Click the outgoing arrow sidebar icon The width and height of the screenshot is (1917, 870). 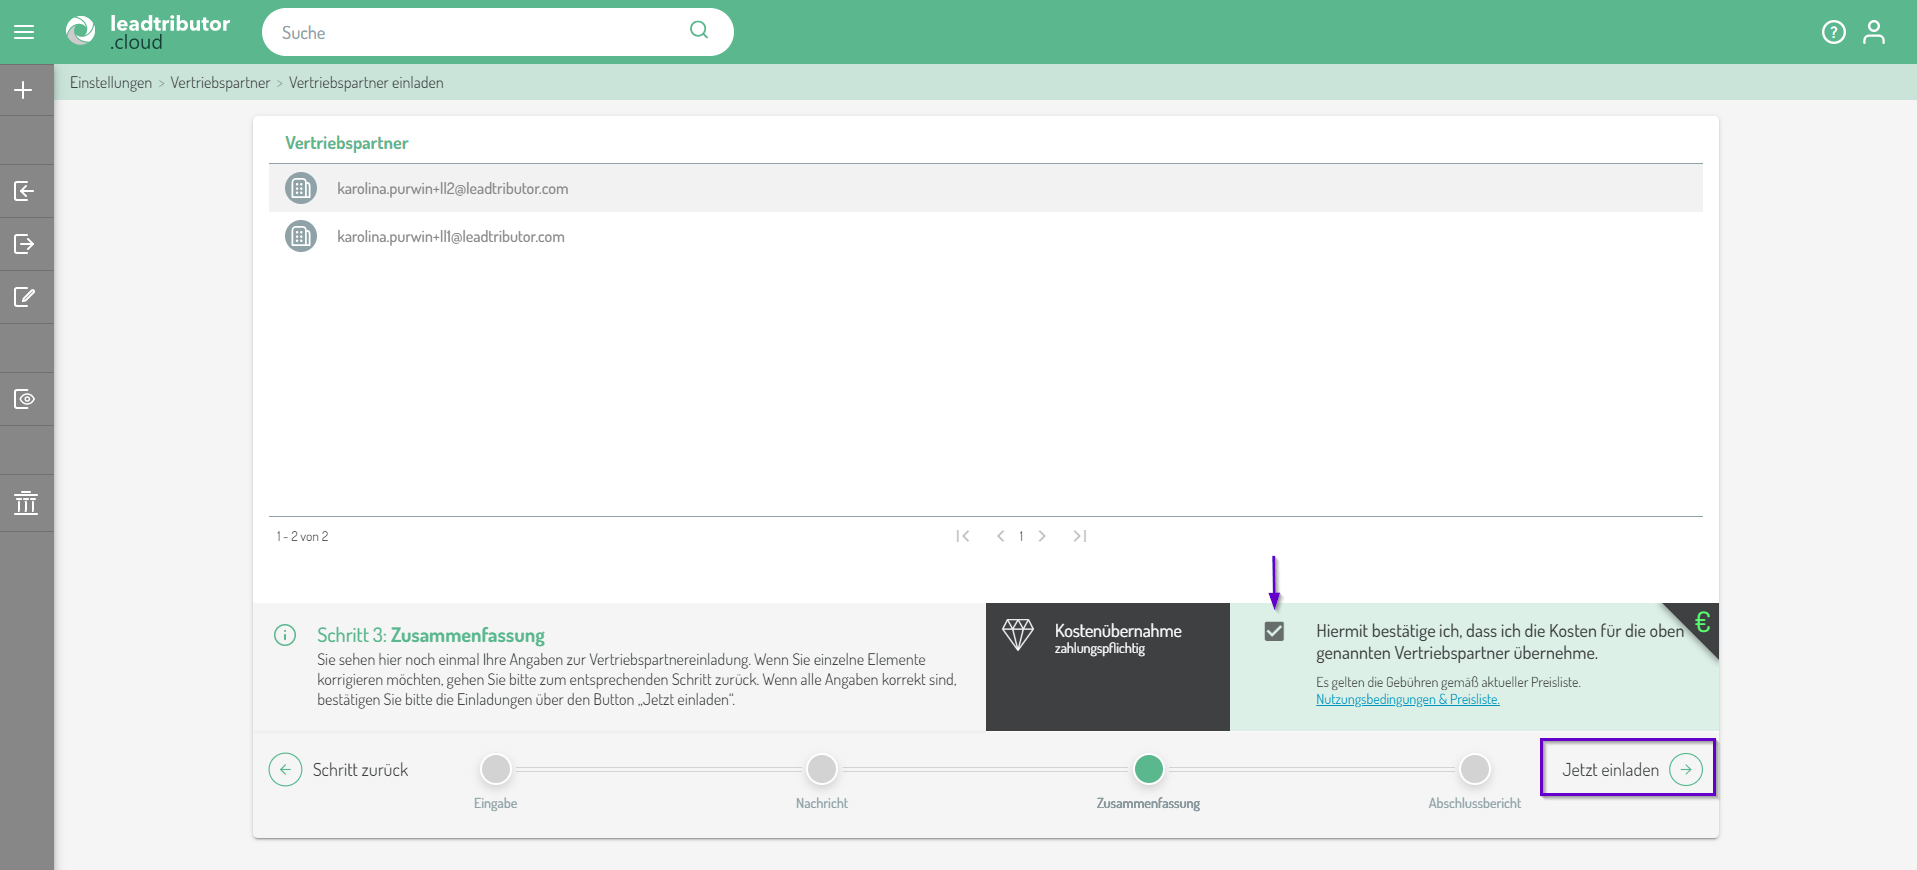pos(24,244)
